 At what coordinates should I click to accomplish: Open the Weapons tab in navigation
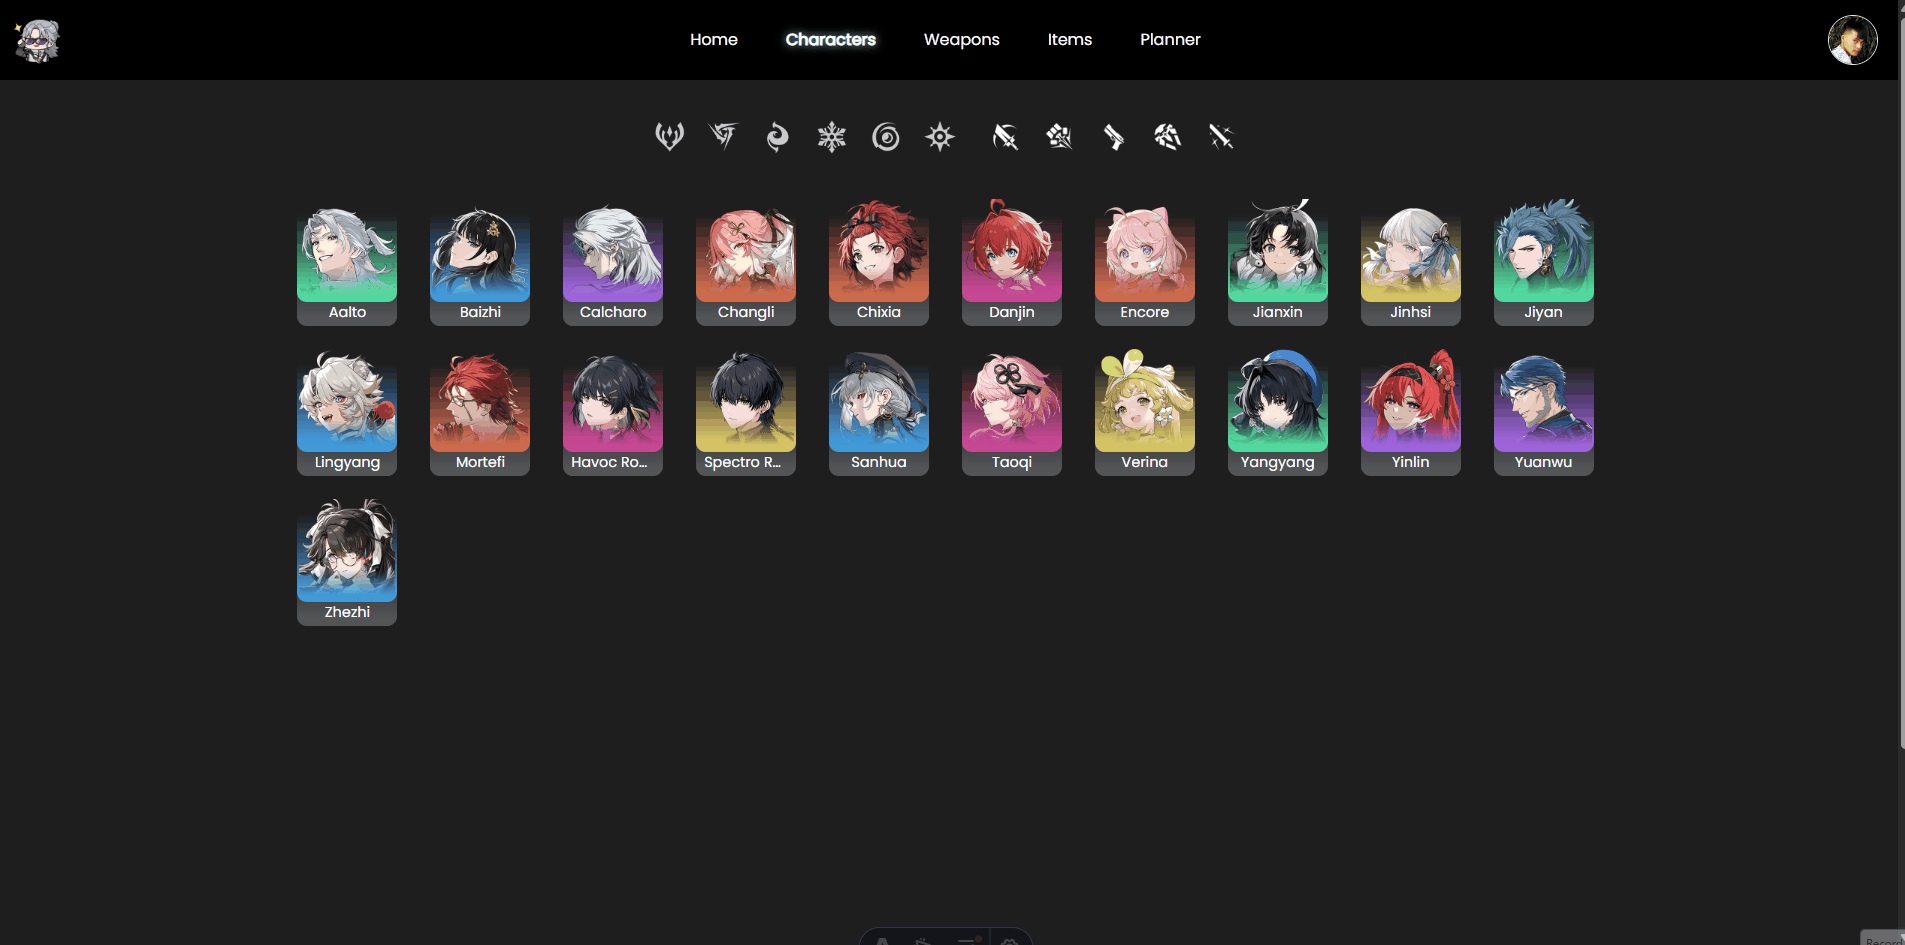point(961,39)
